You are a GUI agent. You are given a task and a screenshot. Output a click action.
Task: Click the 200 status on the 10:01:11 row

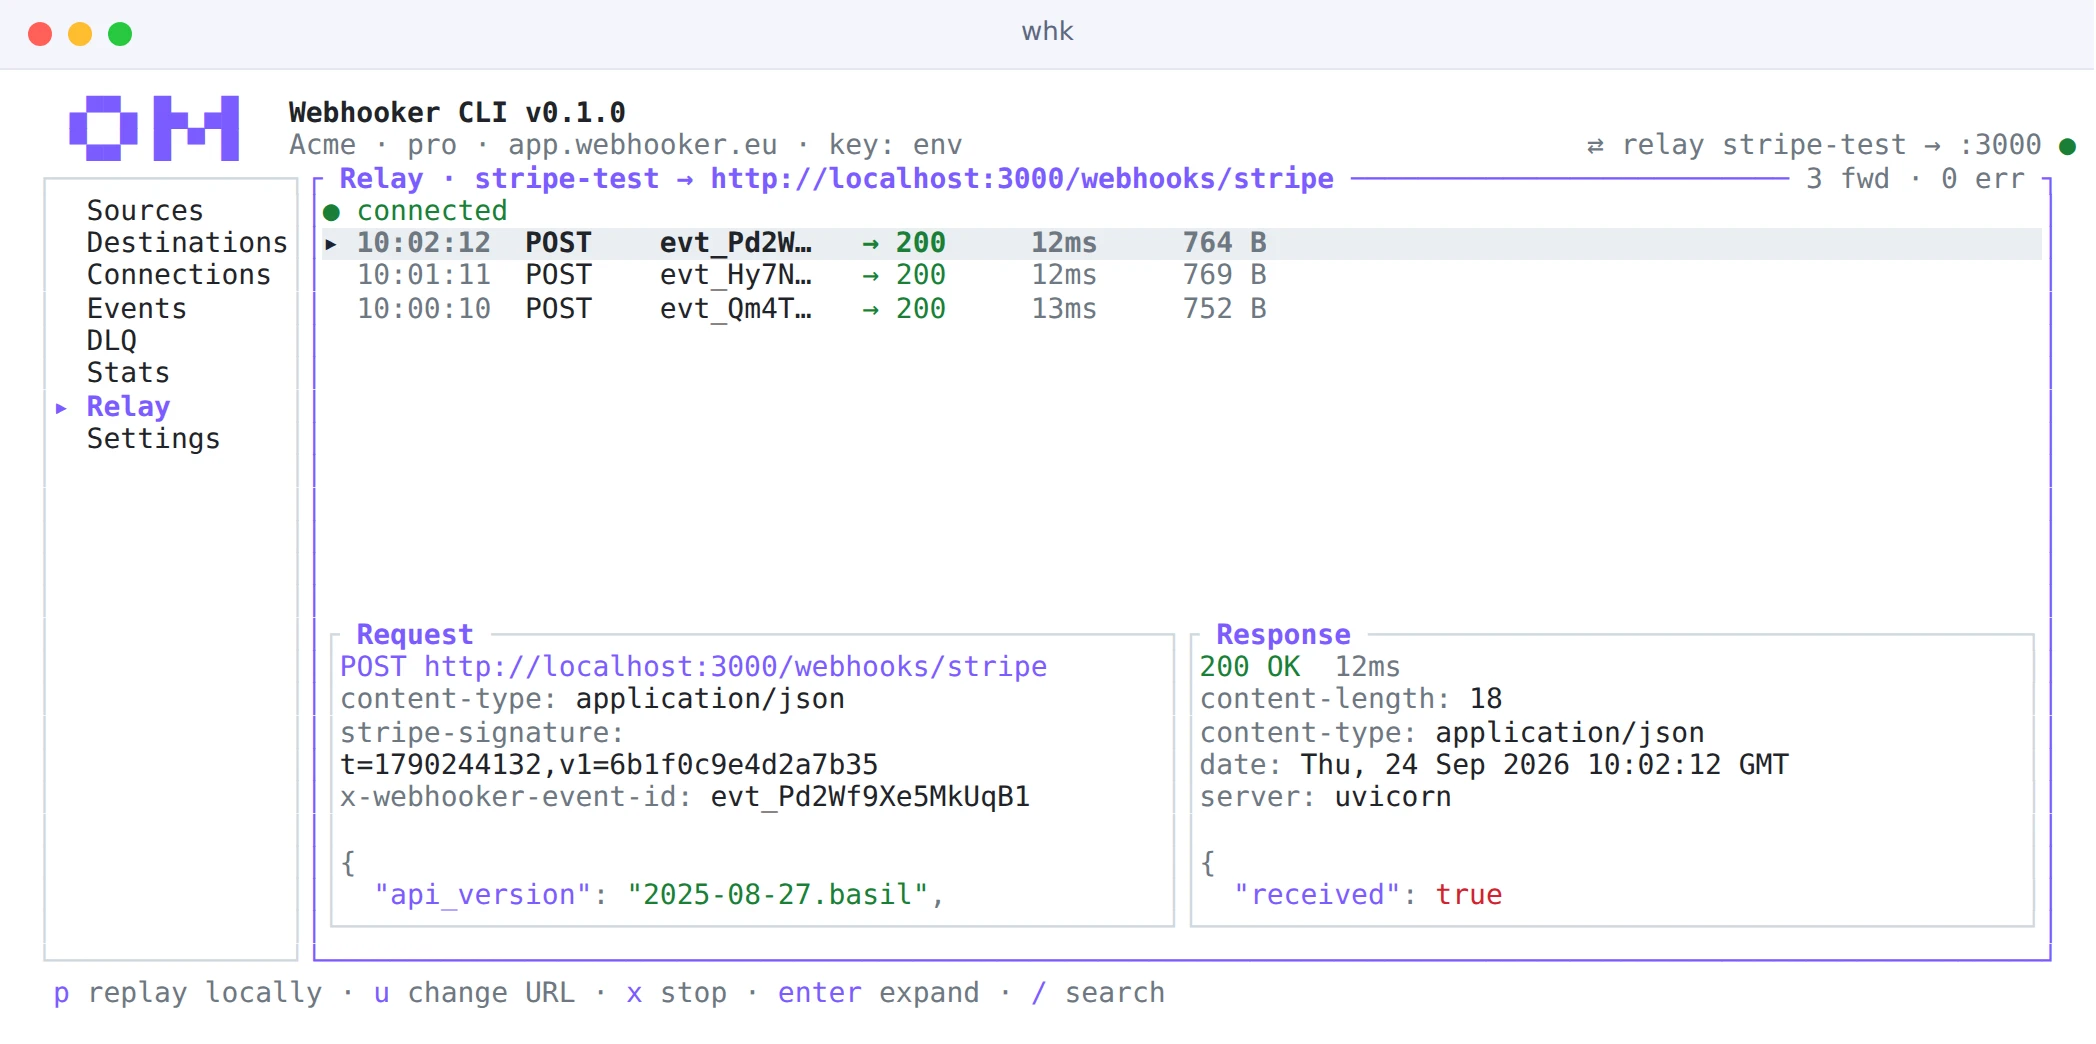coord(920,275)
